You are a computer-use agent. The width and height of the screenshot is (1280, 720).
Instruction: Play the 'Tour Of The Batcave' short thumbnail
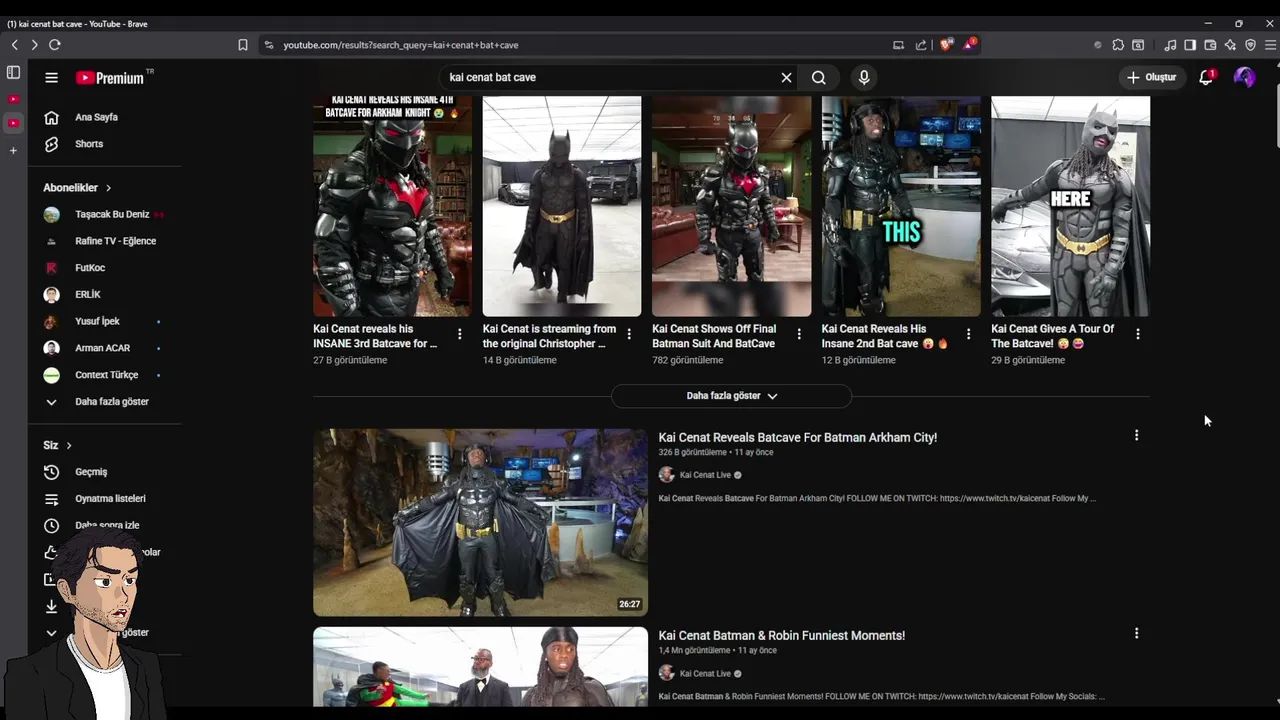(x=1070, y=206)
